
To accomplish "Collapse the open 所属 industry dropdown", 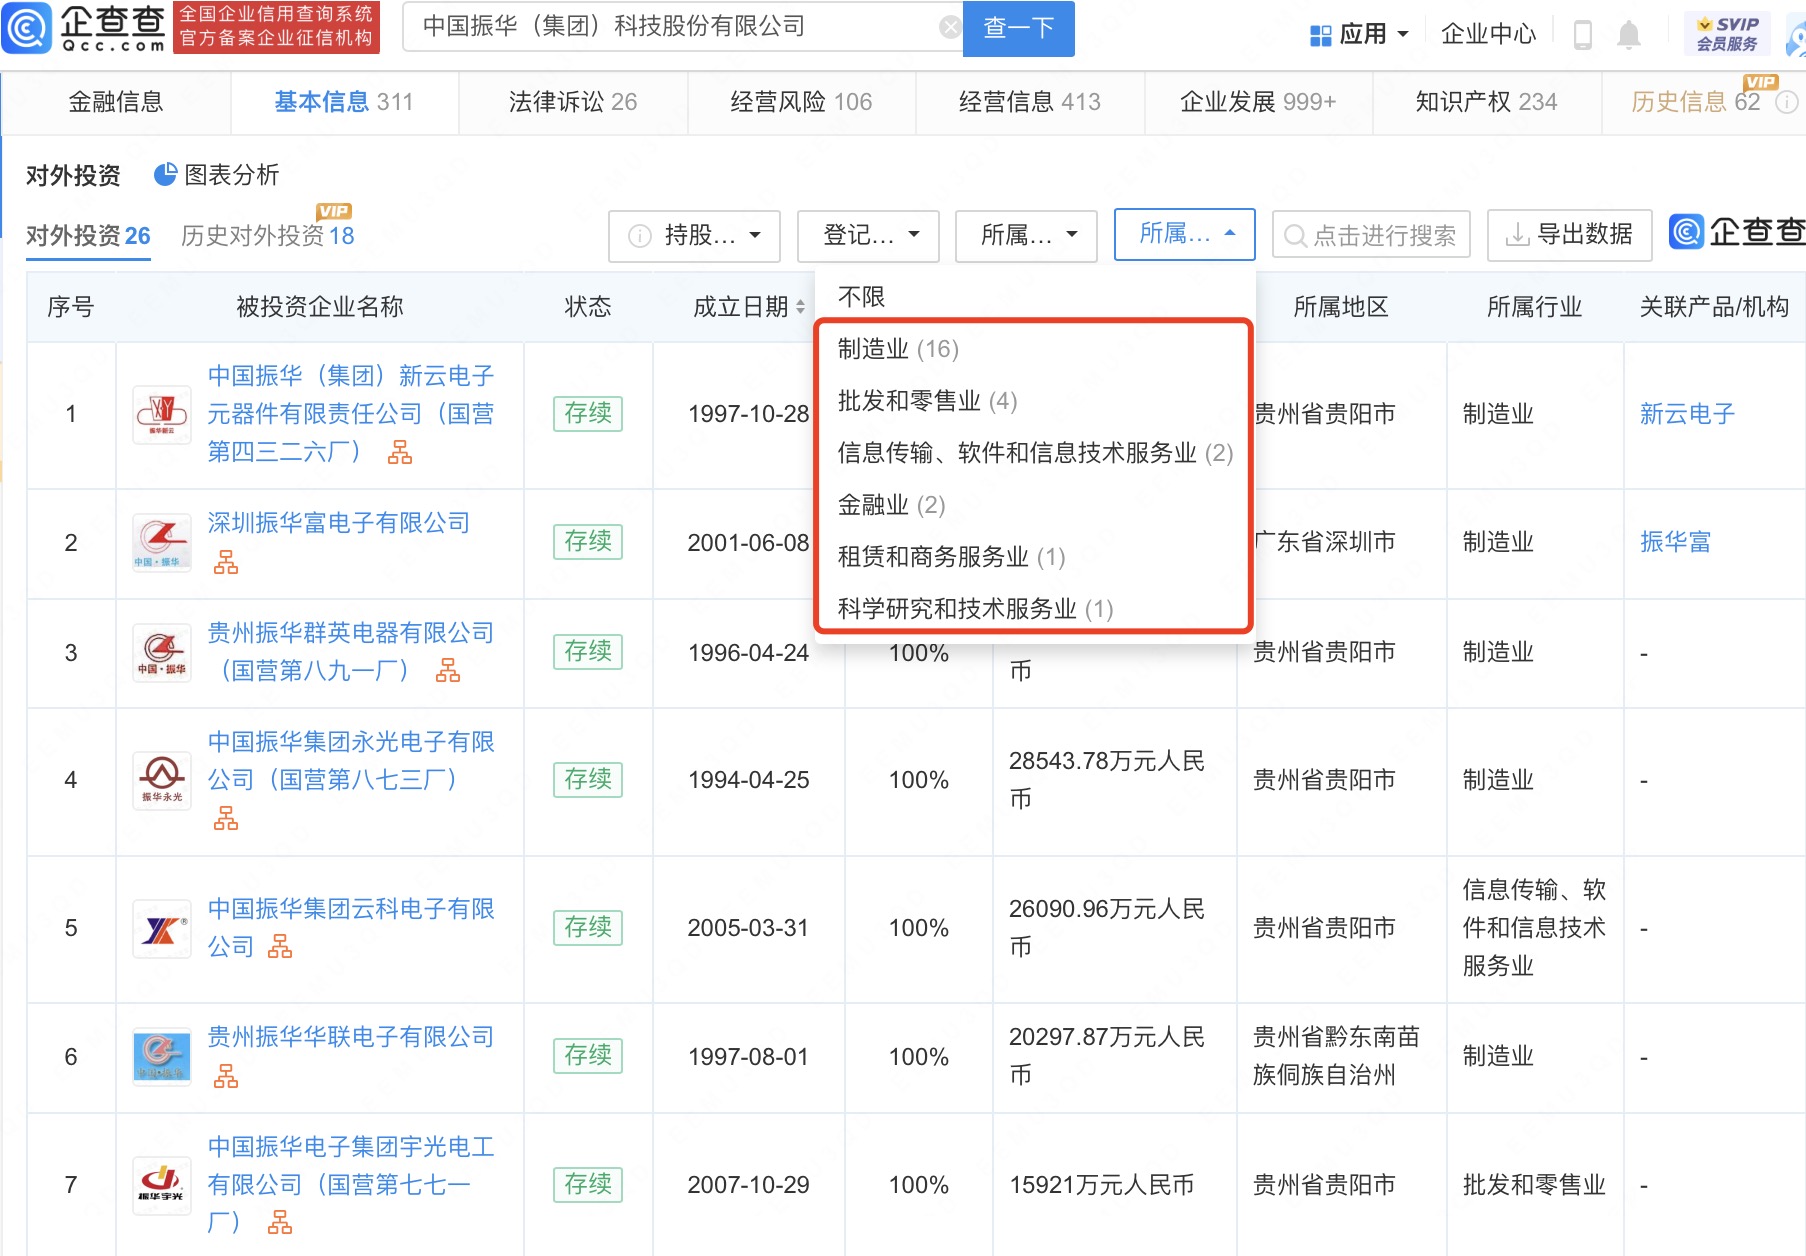I will click(1184, 235).
